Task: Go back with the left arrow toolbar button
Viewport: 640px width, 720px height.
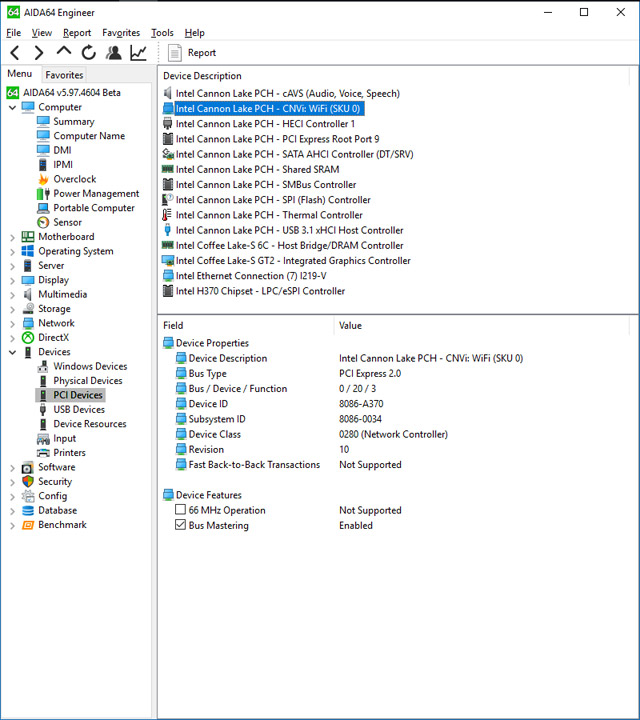Action: [x=15, y=53]
